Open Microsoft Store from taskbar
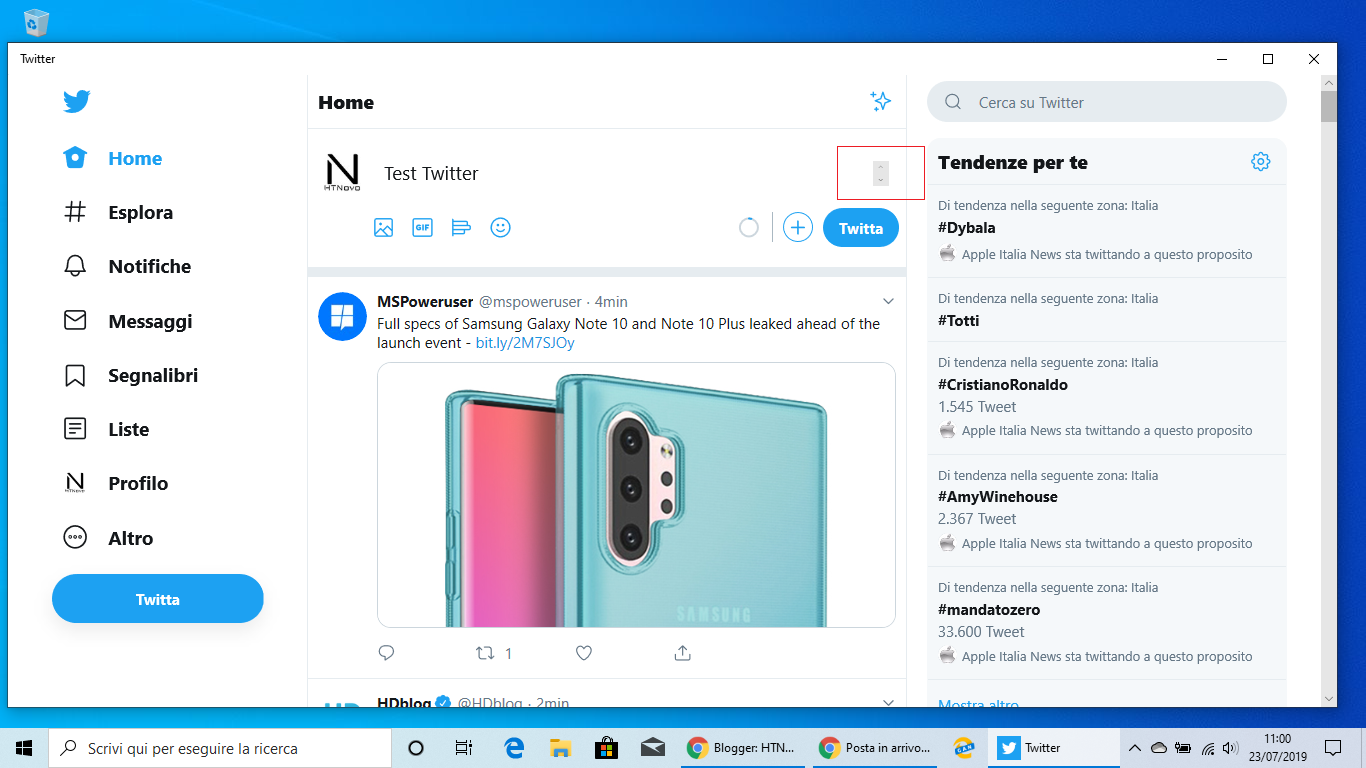The image size is (1366, 768). tap(607, 748)
